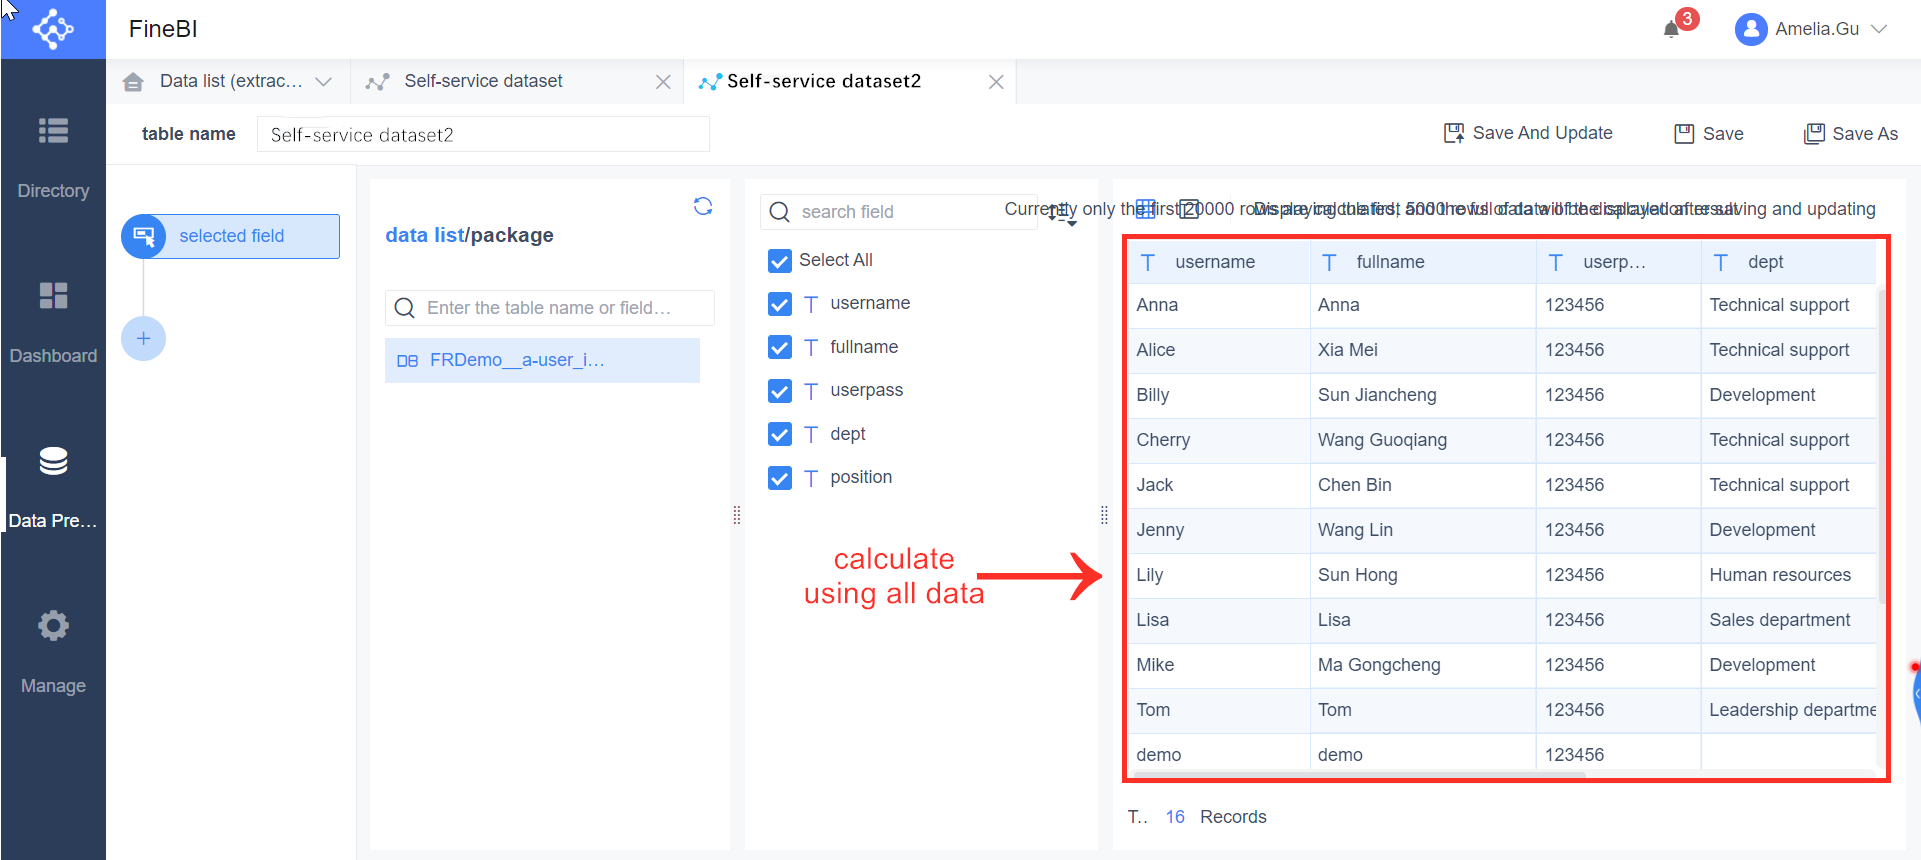Select the FRDemo__a-user_i… table

click(x=542, y=360)
